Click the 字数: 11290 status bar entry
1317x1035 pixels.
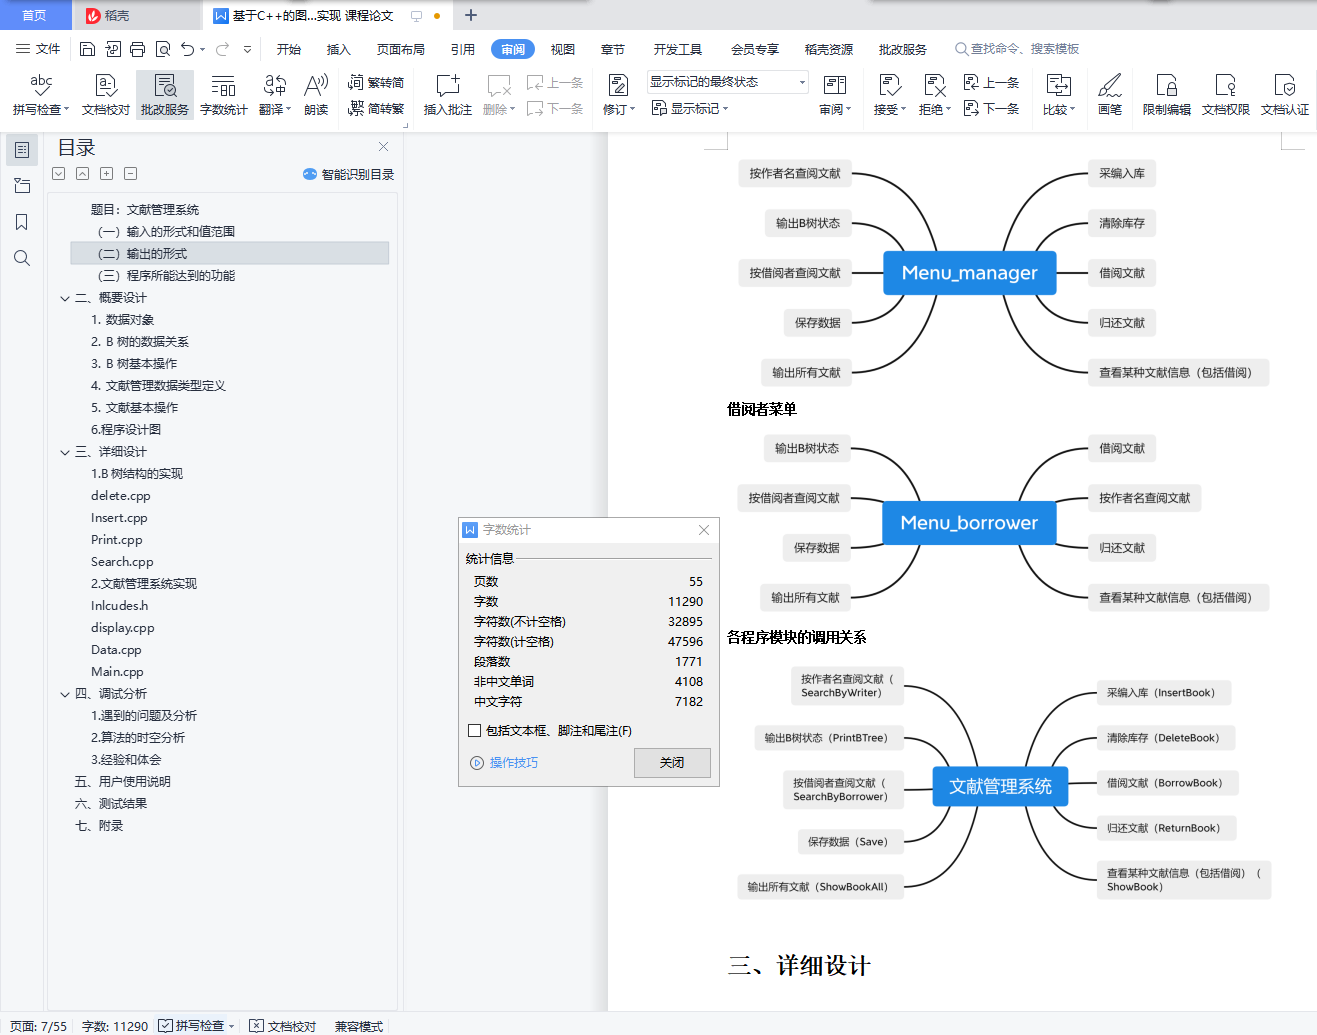[115, 1026]
